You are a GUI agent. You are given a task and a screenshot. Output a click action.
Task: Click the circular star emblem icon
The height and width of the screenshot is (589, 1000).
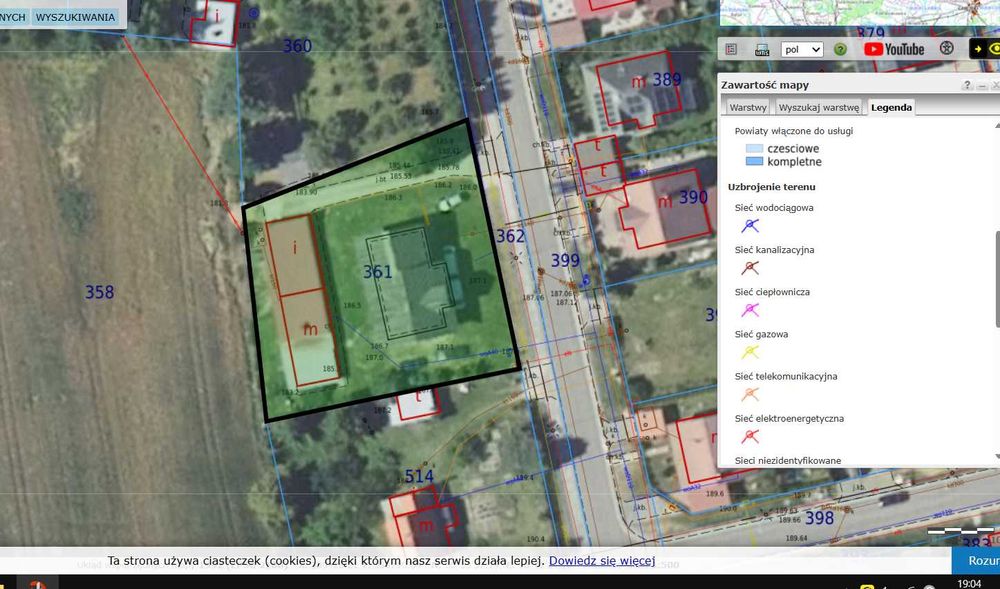946,48
